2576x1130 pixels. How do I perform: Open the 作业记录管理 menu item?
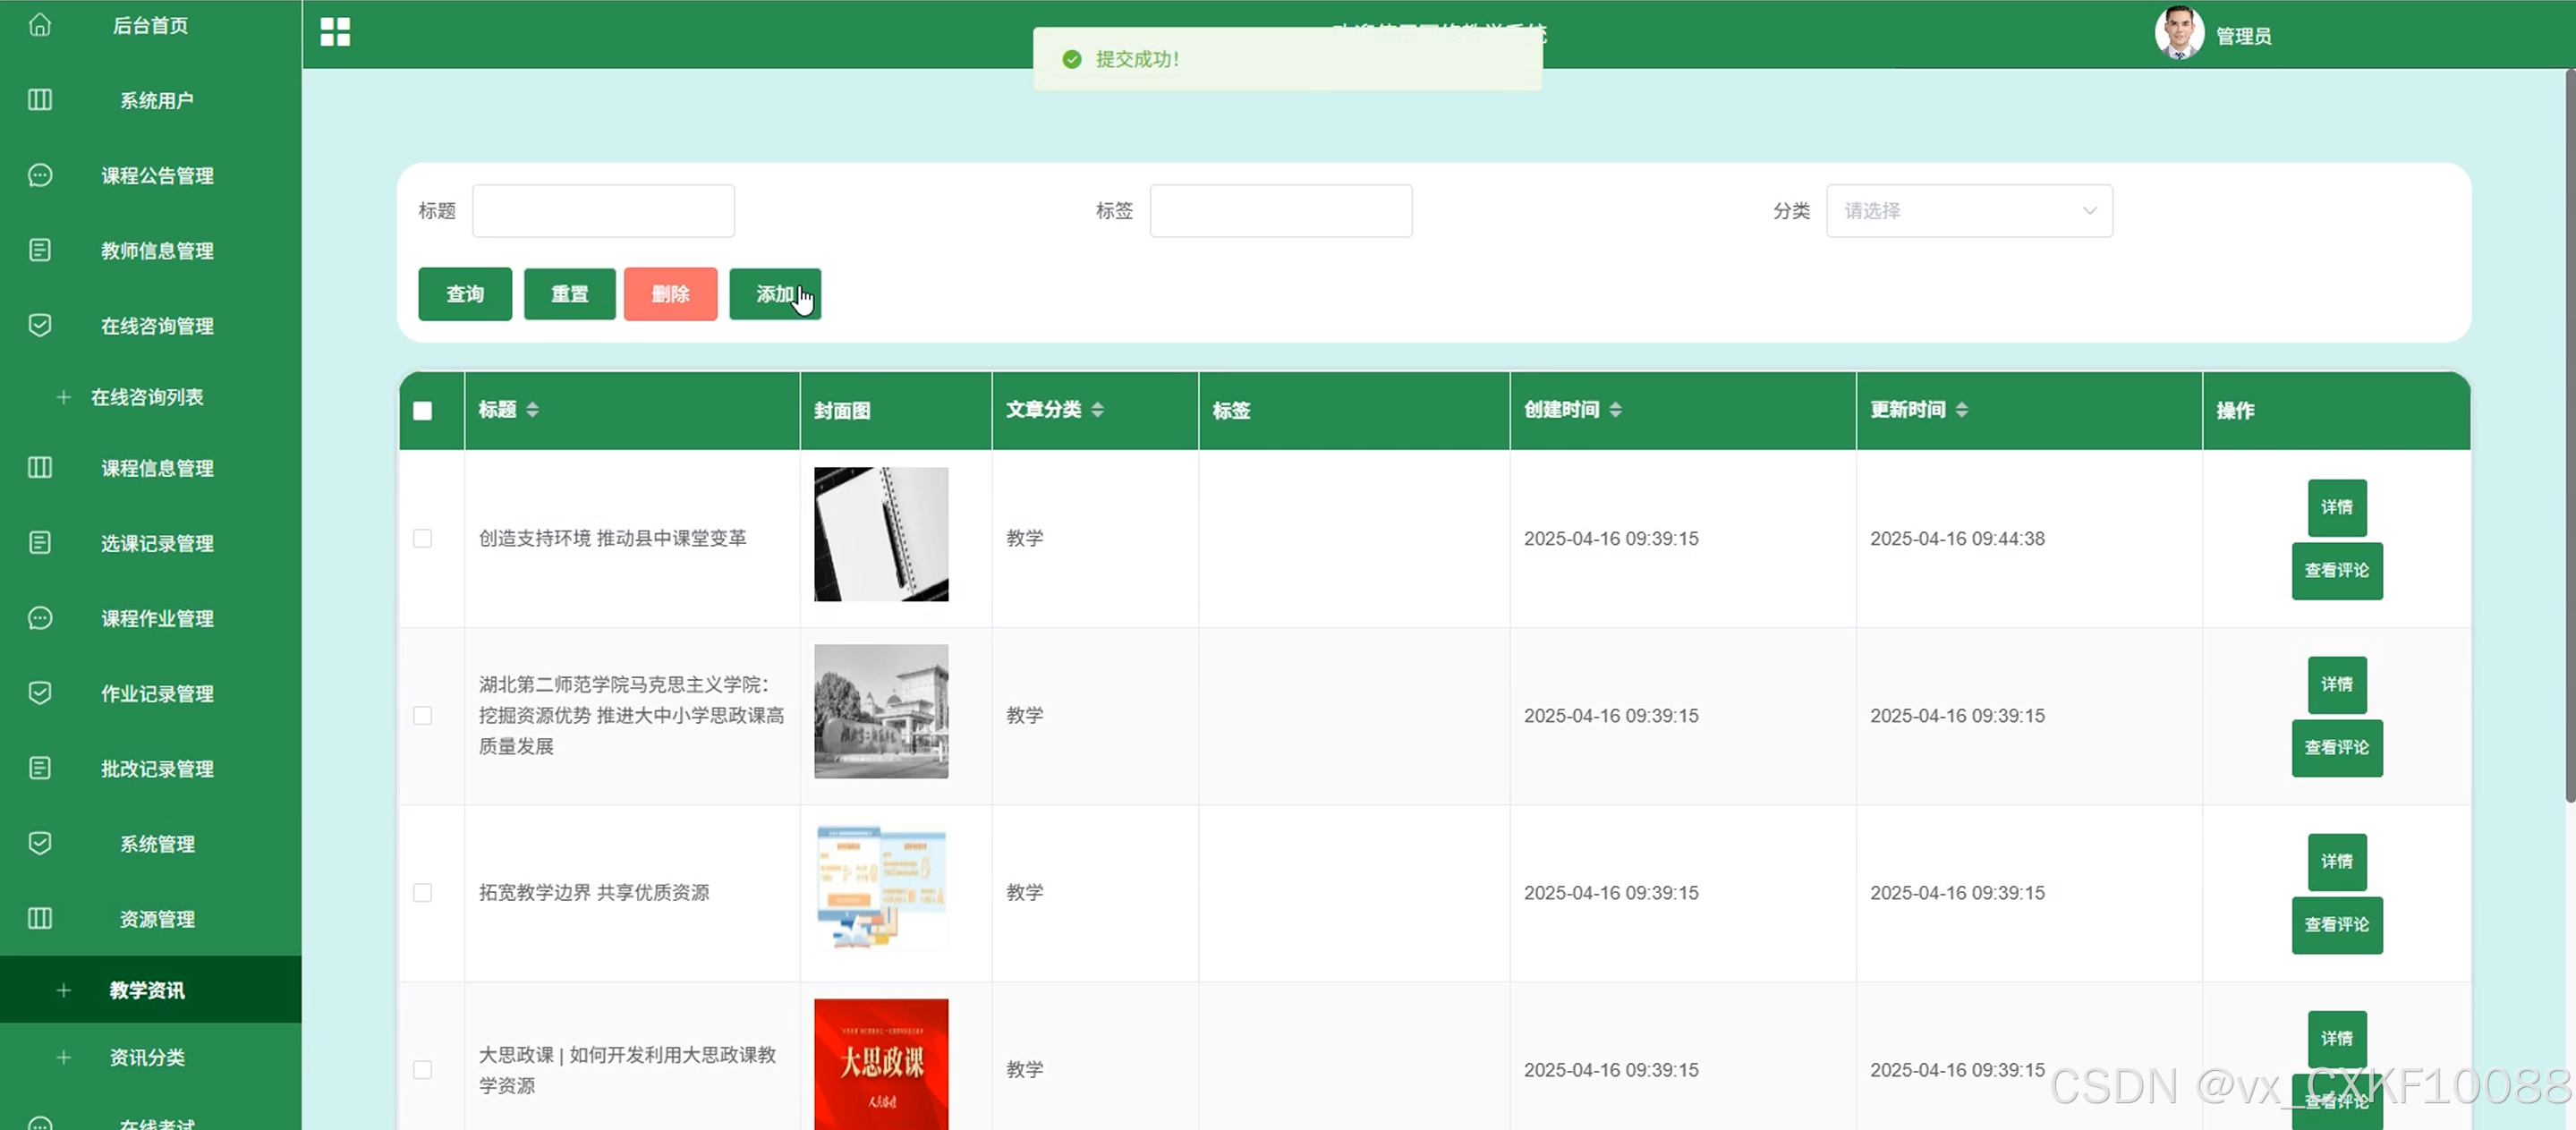click(157, 693)
